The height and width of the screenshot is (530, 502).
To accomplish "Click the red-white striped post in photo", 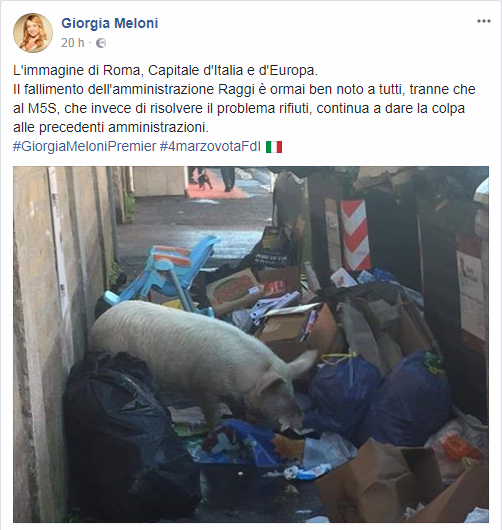I will point(355,234).
